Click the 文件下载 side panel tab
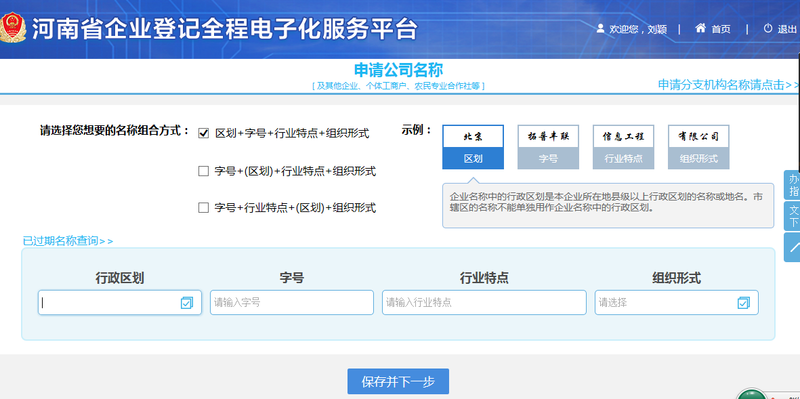 [x=792, y=216]
